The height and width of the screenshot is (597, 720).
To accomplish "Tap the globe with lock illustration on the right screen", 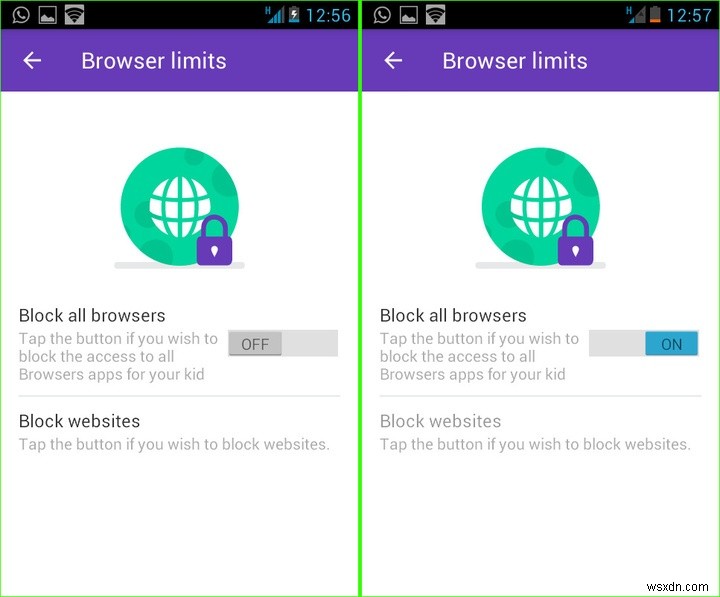I will (x=540, y=208).
